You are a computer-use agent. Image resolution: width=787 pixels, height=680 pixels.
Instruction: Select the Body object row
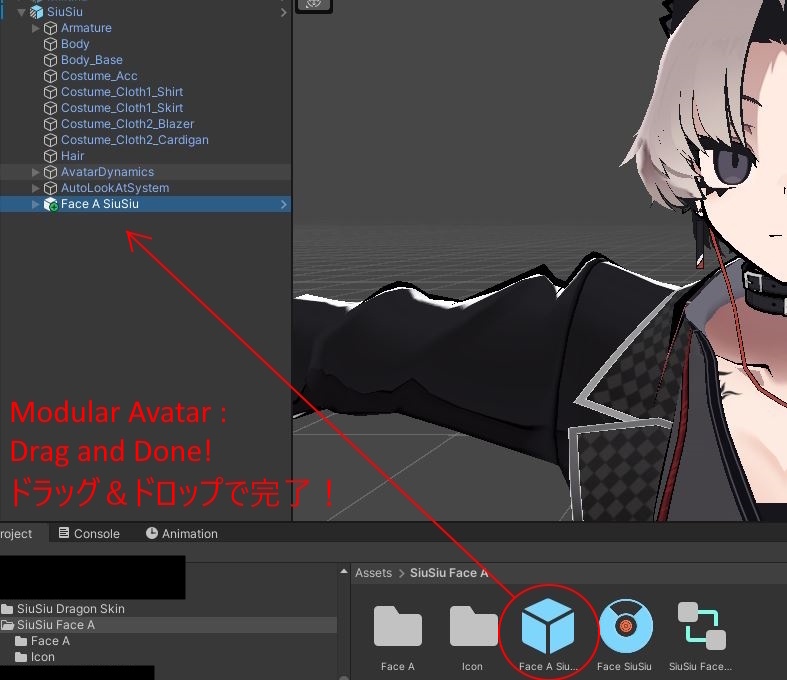146,44
